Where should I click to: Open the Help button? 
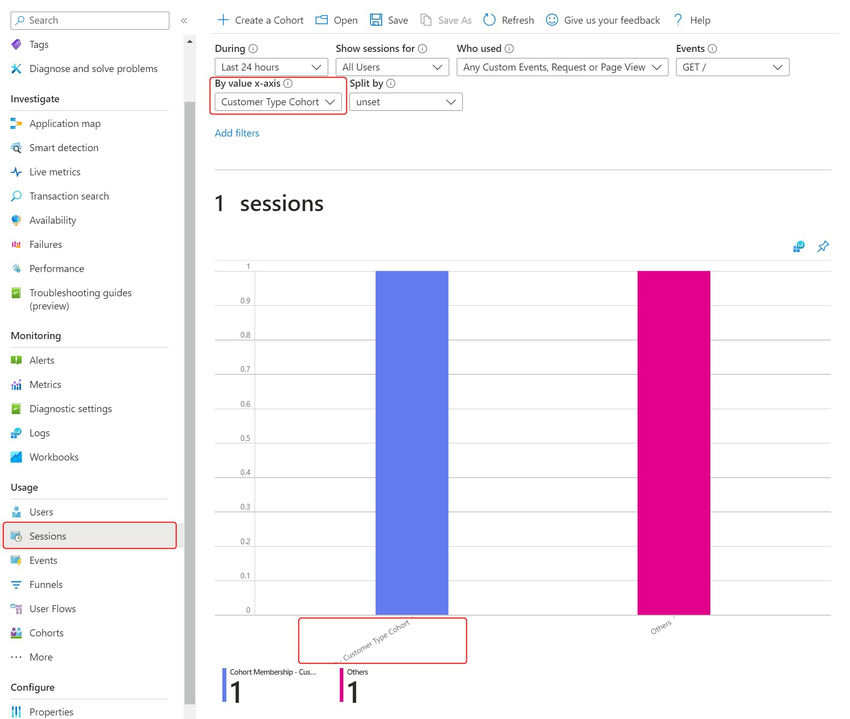pyautogui.click(x=692, y=21)
